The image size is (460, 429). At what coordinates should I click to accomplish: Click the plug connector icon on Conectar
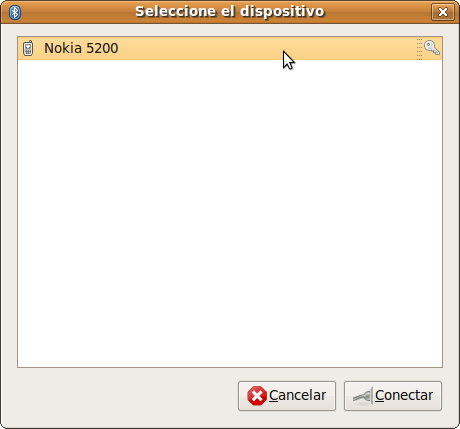pos(363,396)
